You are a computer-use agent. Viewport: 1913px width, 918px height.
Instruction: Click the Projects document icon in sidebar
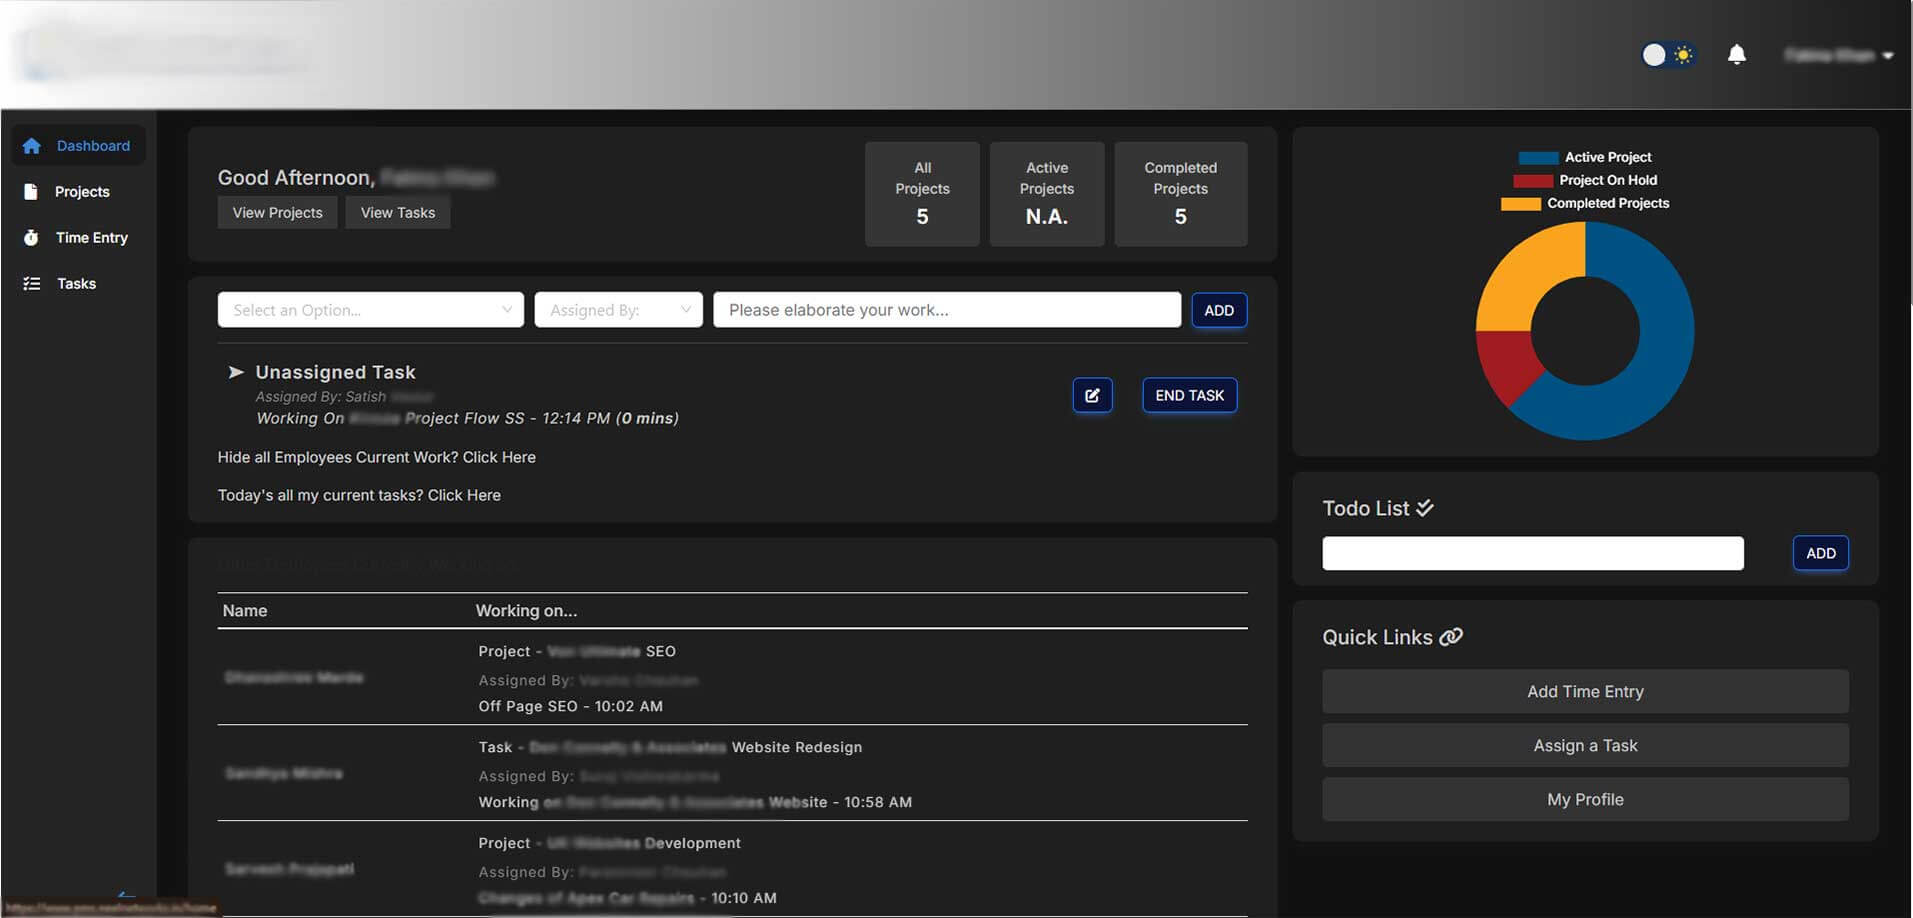[x=31, y=192]
